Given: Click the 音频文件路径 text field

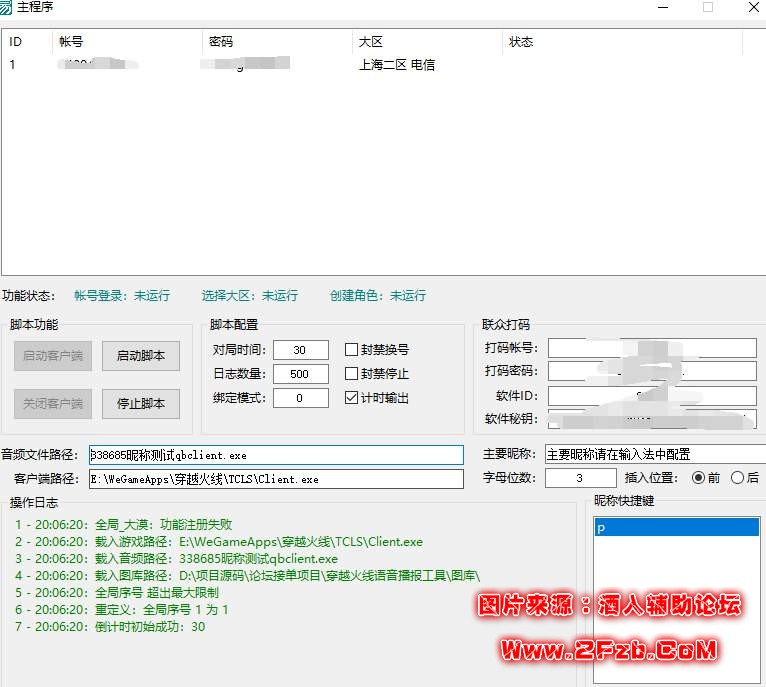Looking at the screenshot, I should pyautogui.click(x=276, y=455).
